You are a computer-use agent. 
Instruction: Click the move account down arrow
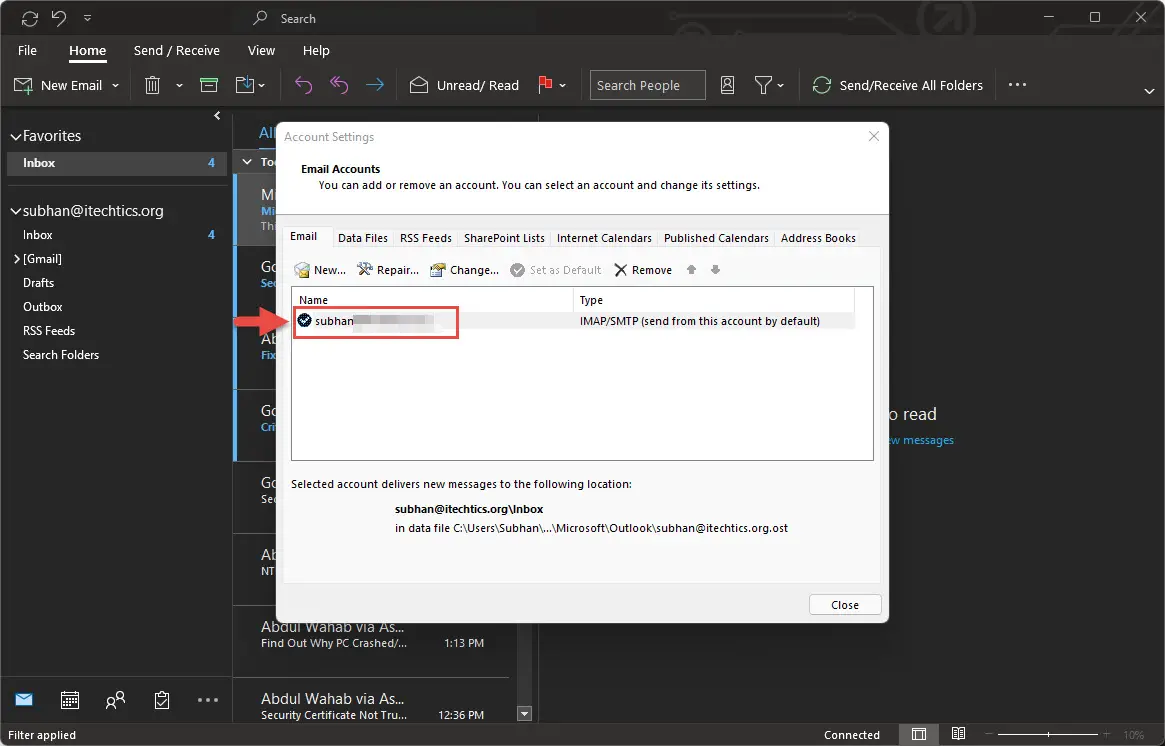coord(715,270)
